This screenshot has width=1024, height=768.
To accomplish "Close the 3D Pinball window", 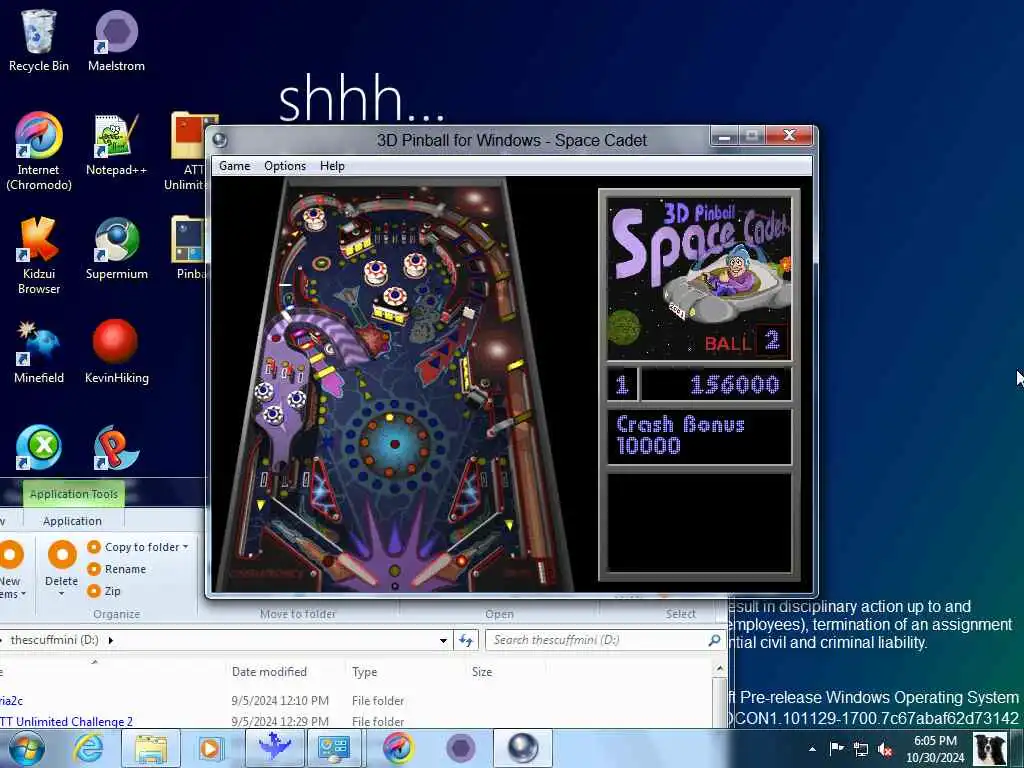I will coord(789,136).
